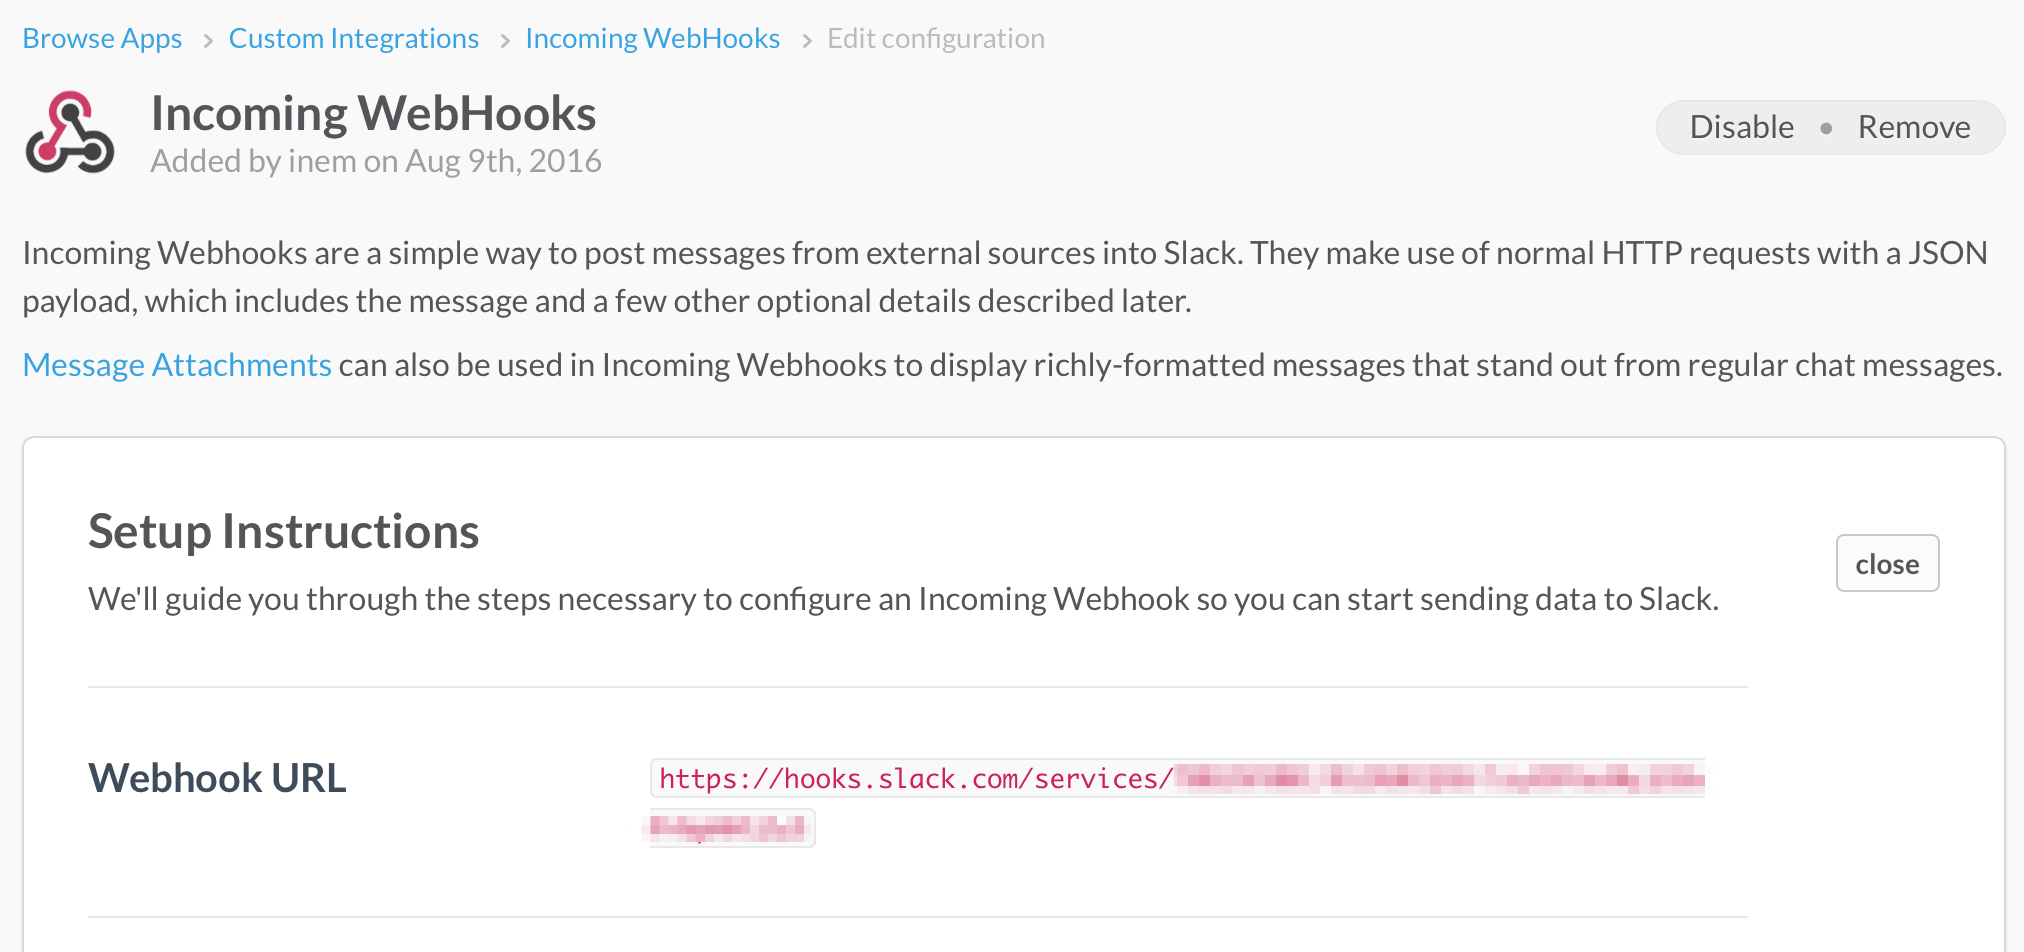Open Browse Apps breadcrumb link
This screenshot has height=952, width=2024.
pyautogui.click(x=102, y=38)
